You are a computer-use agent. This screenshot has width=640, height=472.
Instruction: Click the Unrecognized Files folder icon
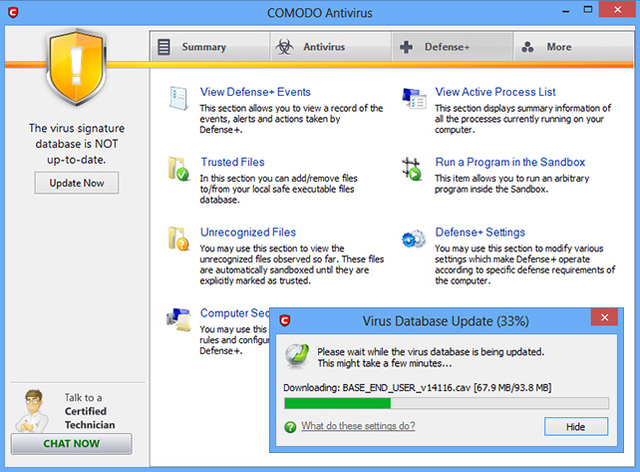(x=180, y=239)
